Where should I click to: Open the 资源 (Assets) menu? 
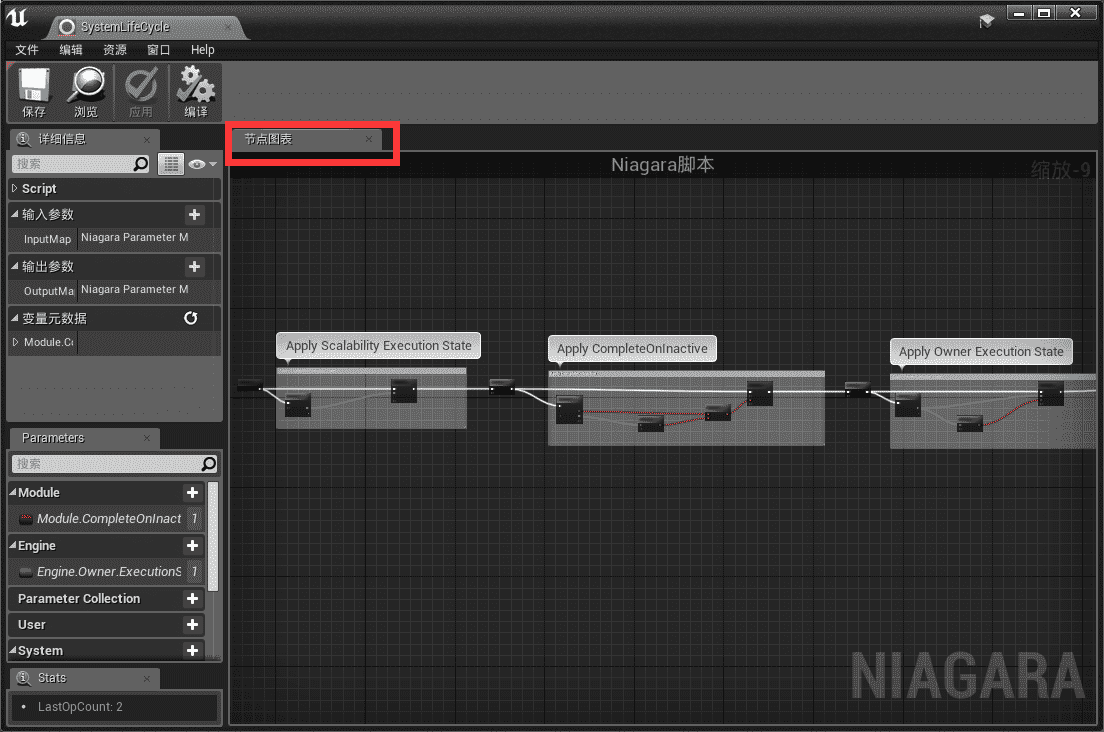coord(114,49)
